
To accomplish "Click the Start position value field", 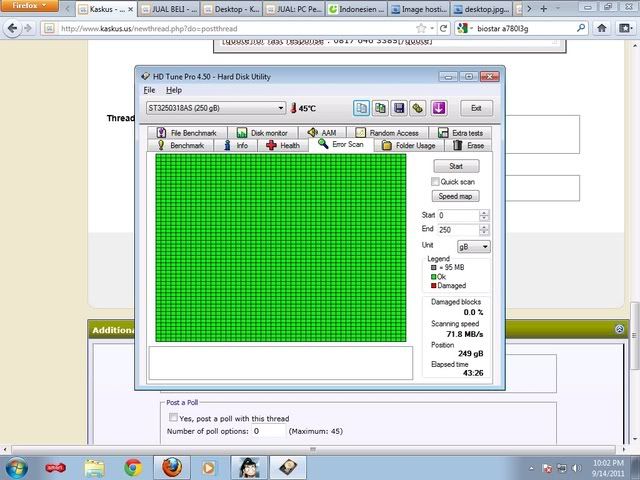I will [458, 215].
